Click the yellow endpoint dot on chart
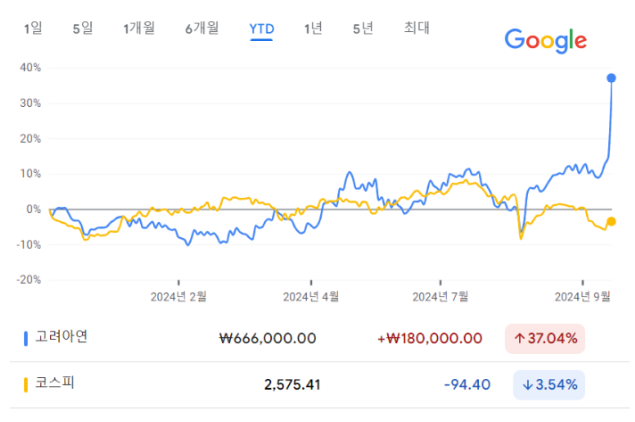Viewport: 635px width, 422px height. pos(611,221)
